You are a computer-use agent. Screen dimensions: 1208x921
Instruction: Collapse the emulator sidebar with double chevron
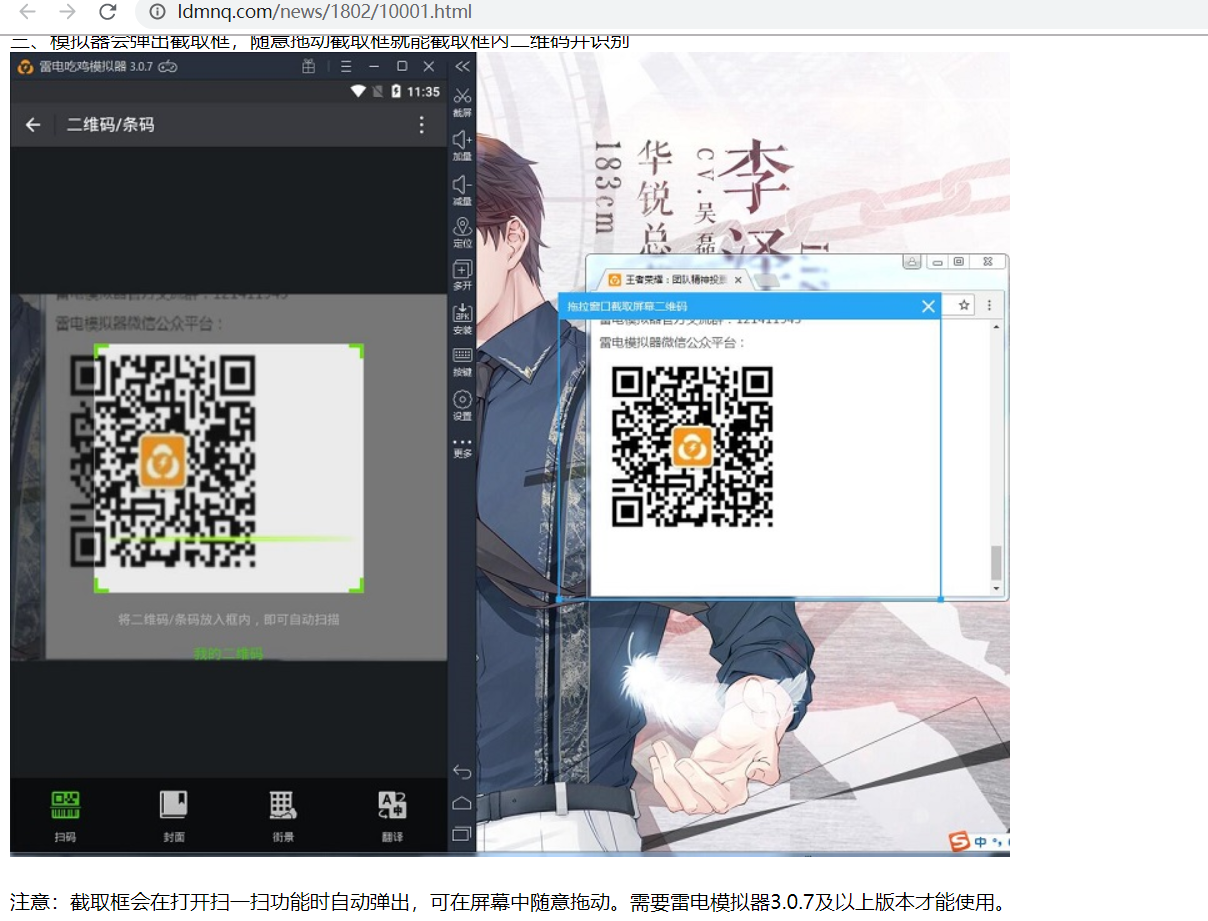(x=462, y=67)
